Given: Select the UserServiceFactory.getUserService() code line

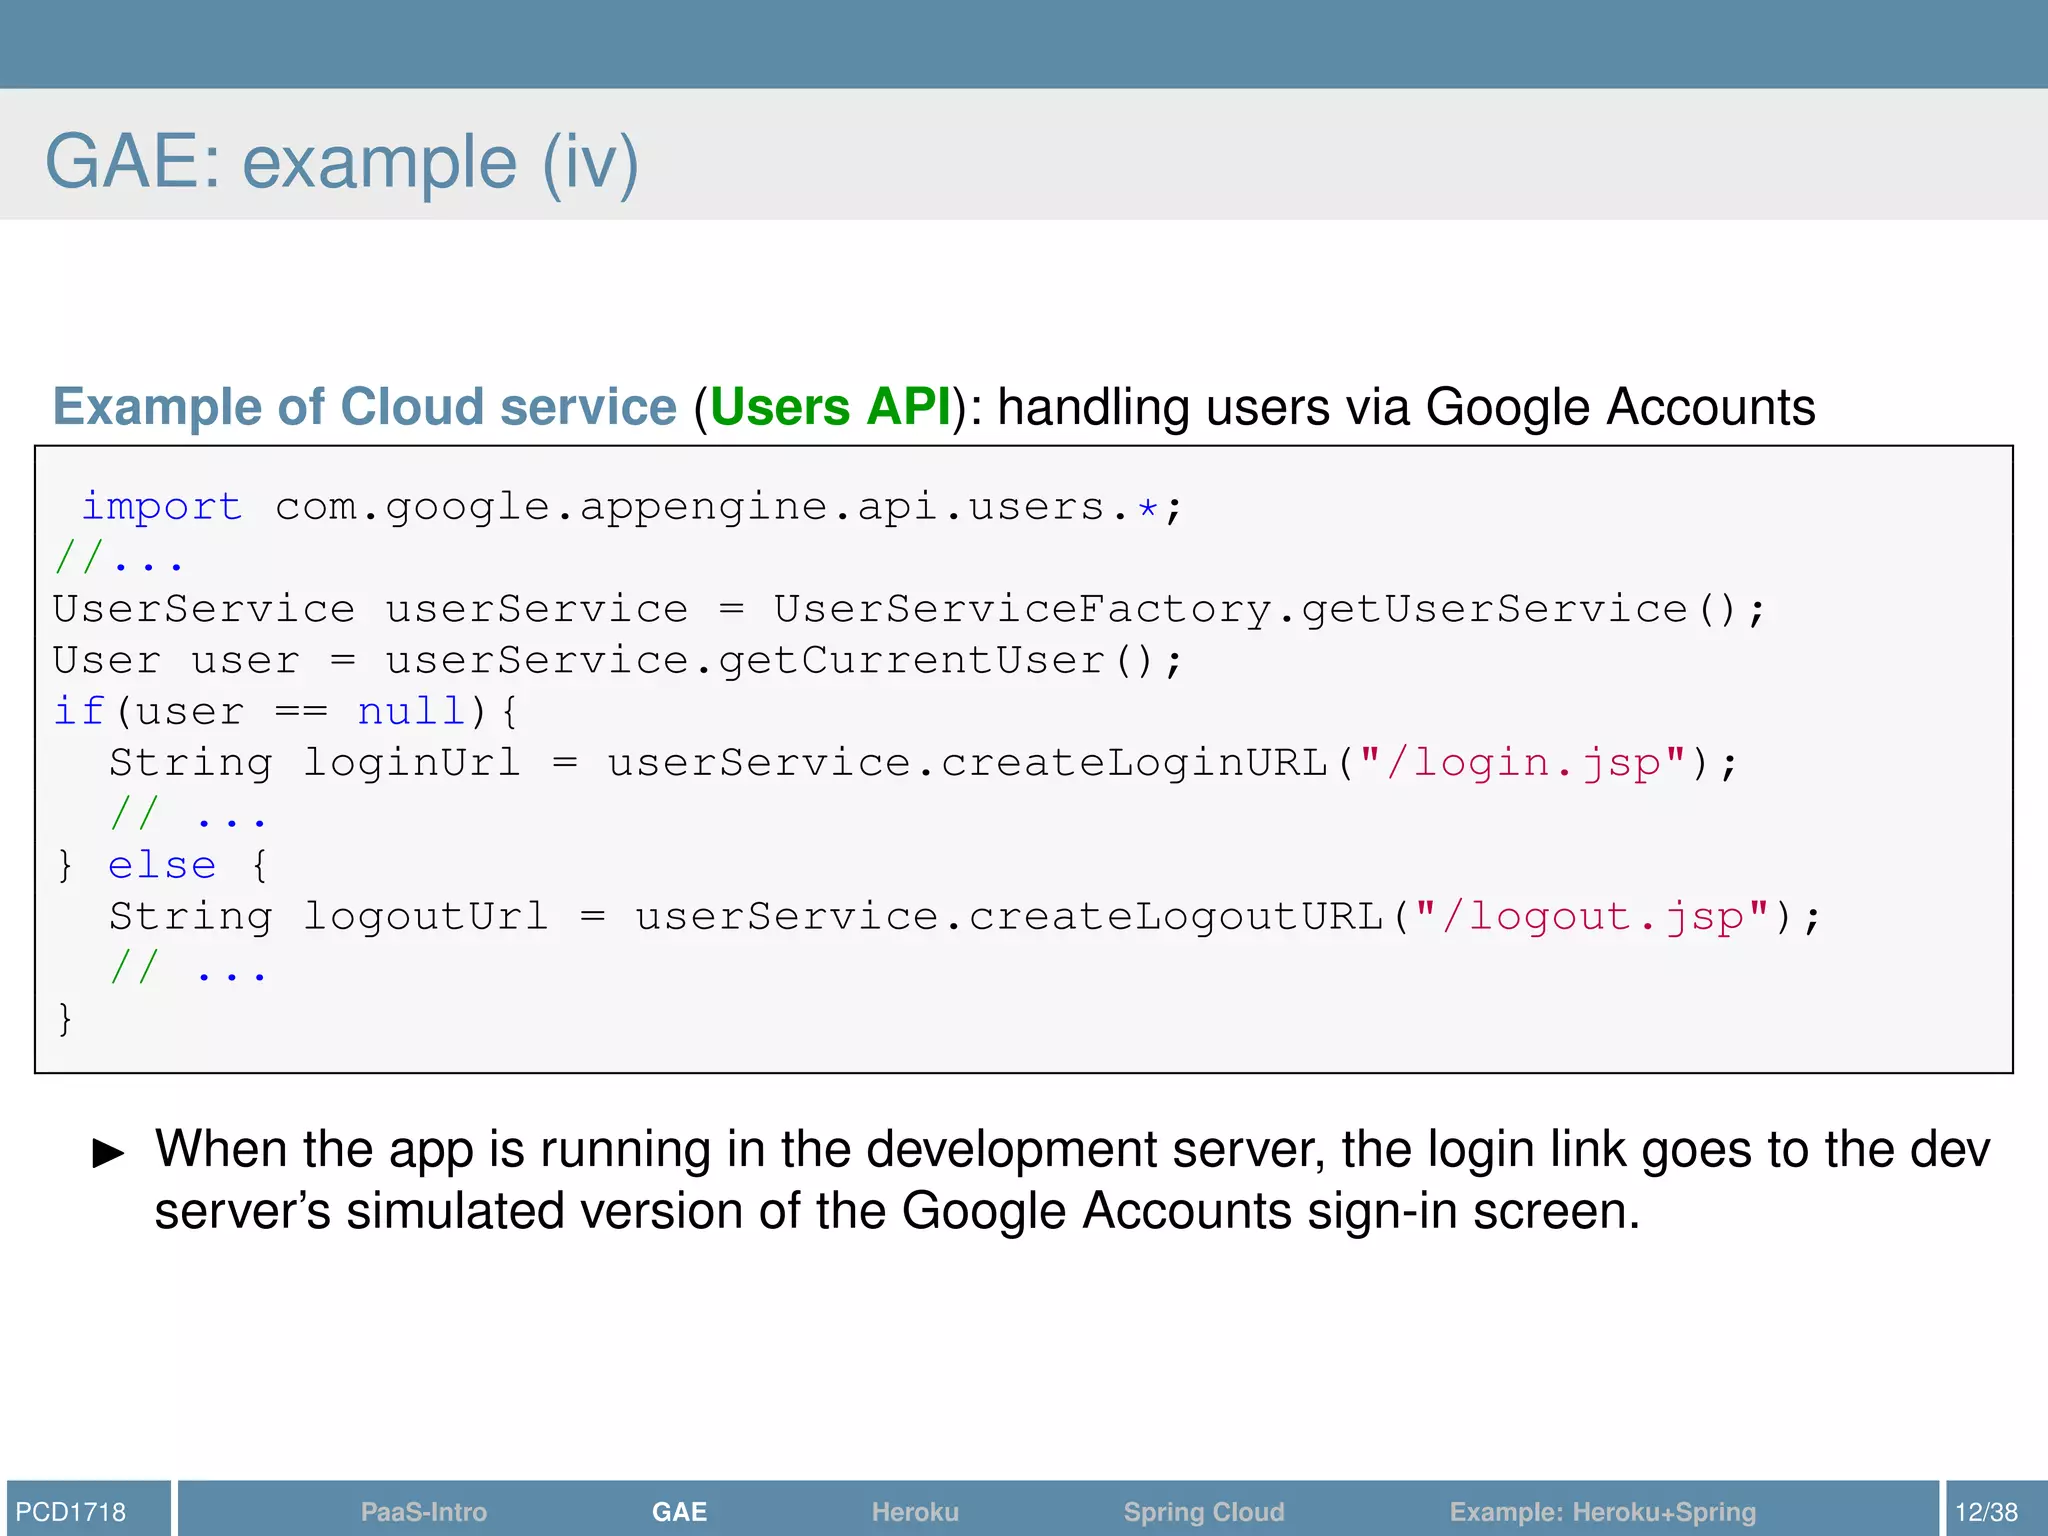Looking at the screenshot, I should click(x=910, y=609).
